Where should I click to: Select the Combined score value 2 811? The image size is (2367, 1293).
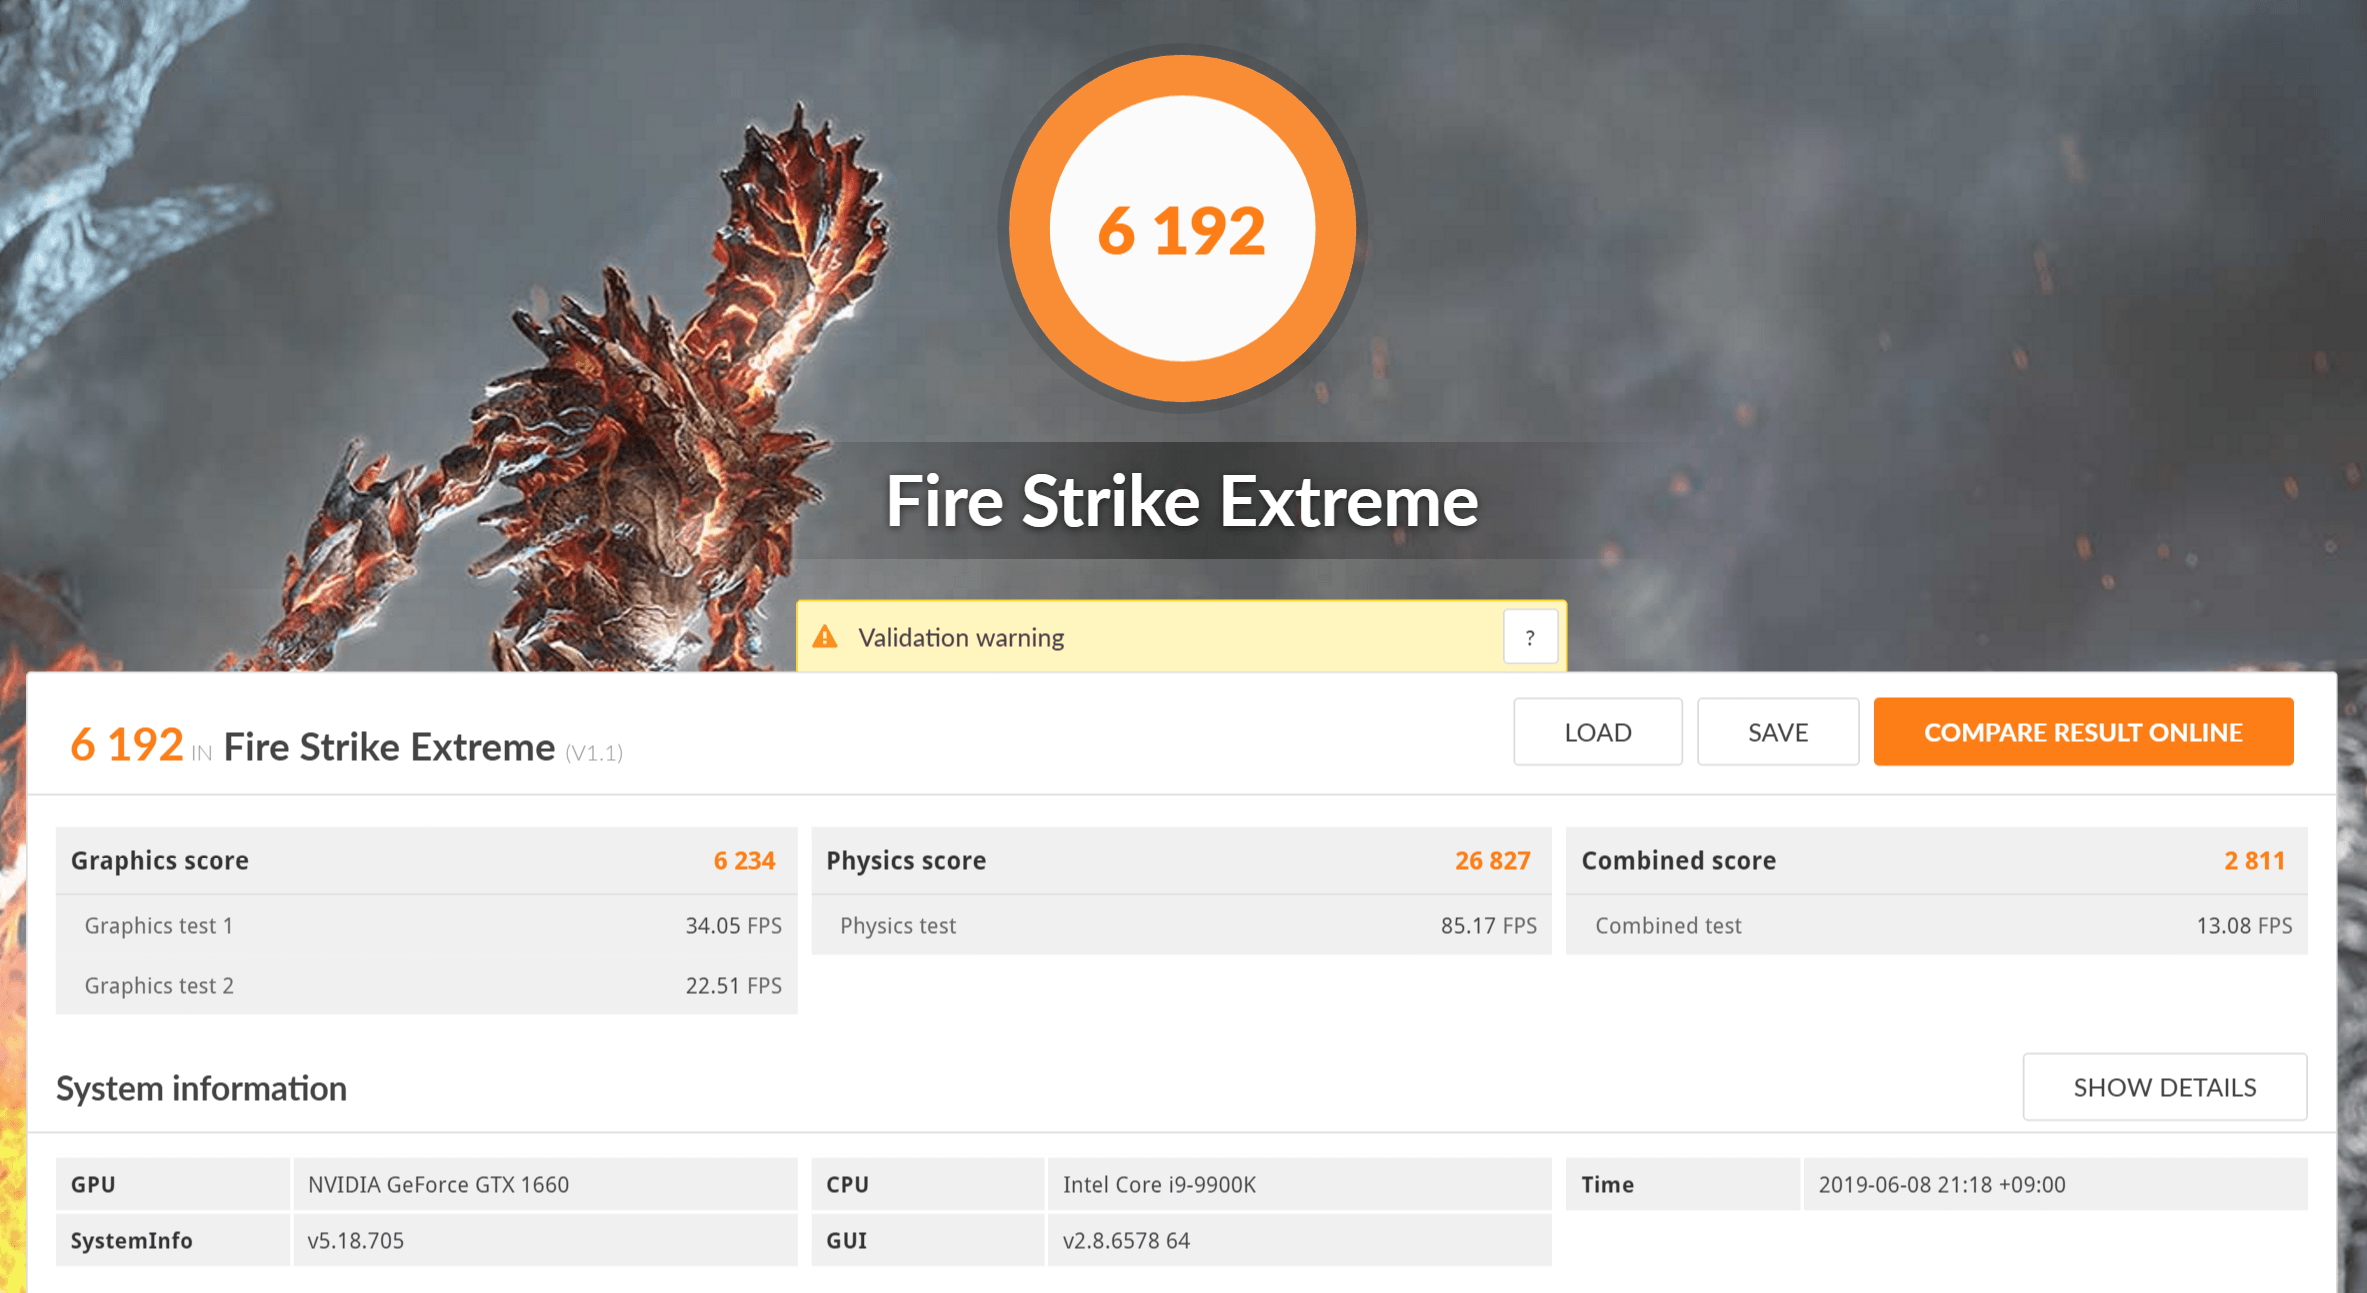click(x=2254, y=861)
